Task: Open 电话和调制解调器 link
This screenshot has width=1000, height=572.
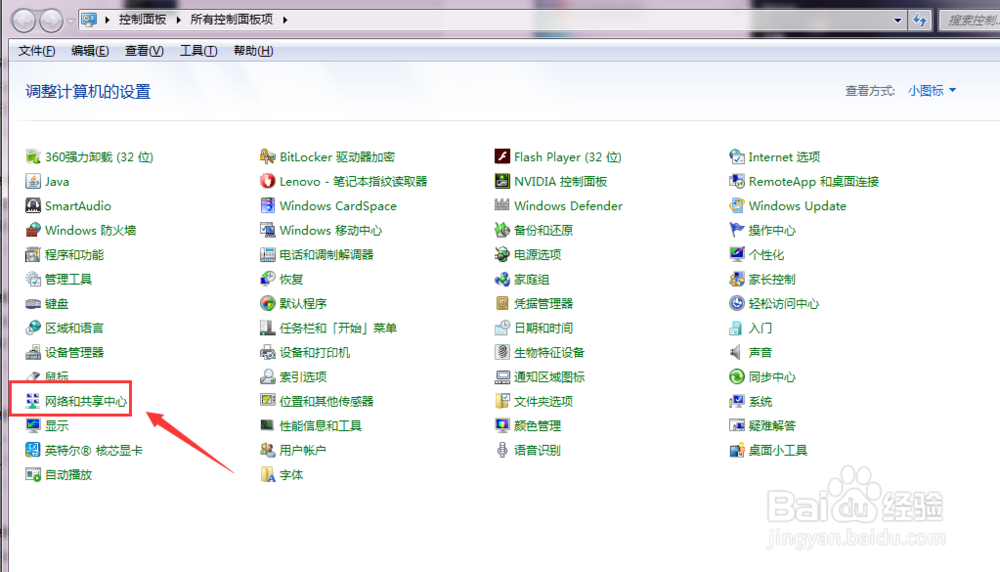Action: (327, 254)
